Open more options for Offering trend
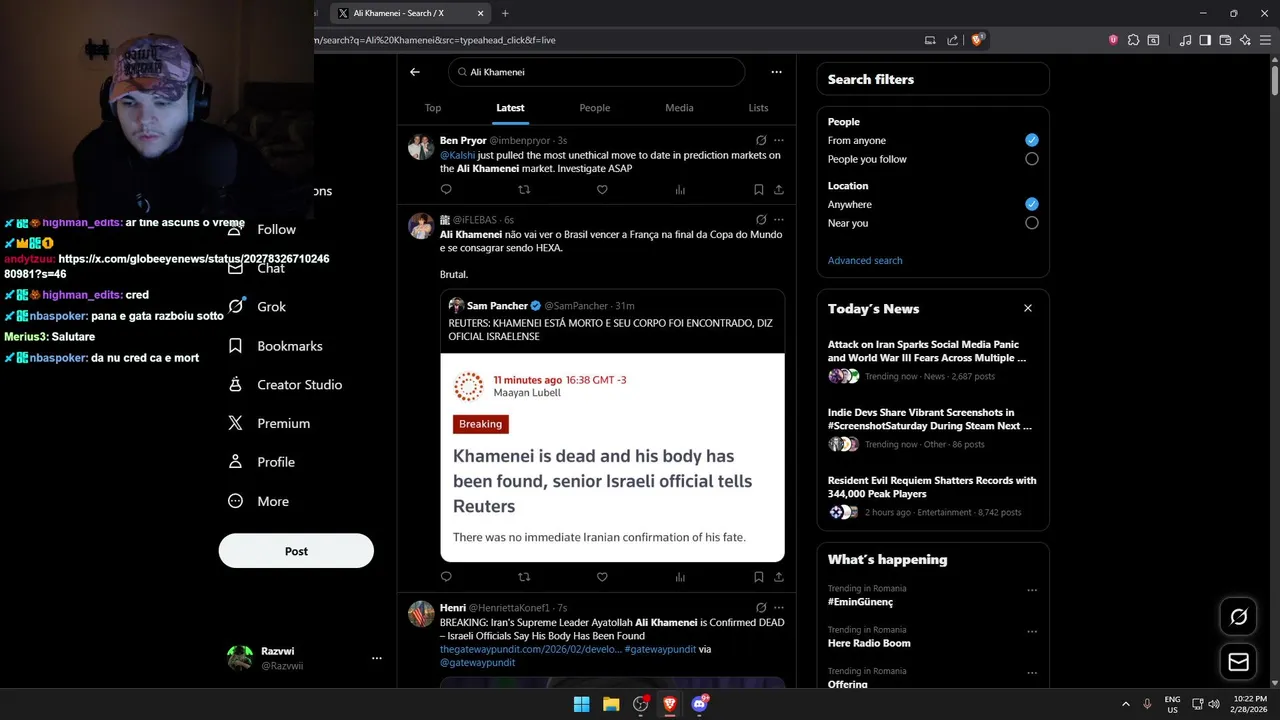Viewport: 1280px width, 720px height. (x=1032, y=673)
